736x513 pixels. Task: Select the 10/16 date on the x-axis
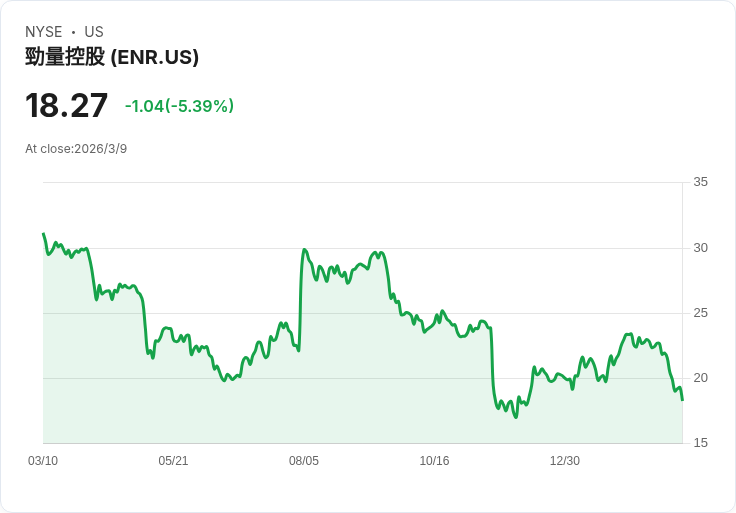click(434, 461)
